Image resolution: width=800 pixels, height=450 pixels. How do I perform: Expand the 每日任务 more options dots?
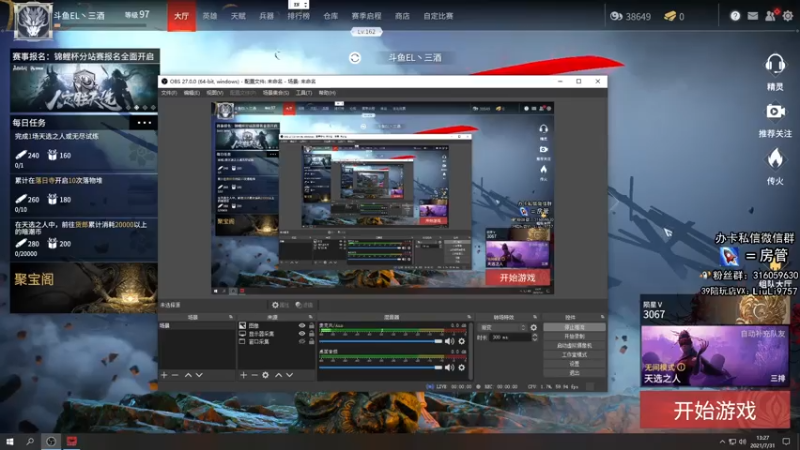pyautogui.click(x=144, y=122)
